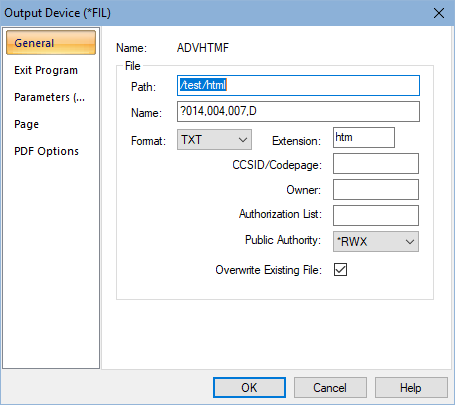This screenshot has height=405, width=455.
Task: Click the Extension field containing htm
Action: coord(364,137)
